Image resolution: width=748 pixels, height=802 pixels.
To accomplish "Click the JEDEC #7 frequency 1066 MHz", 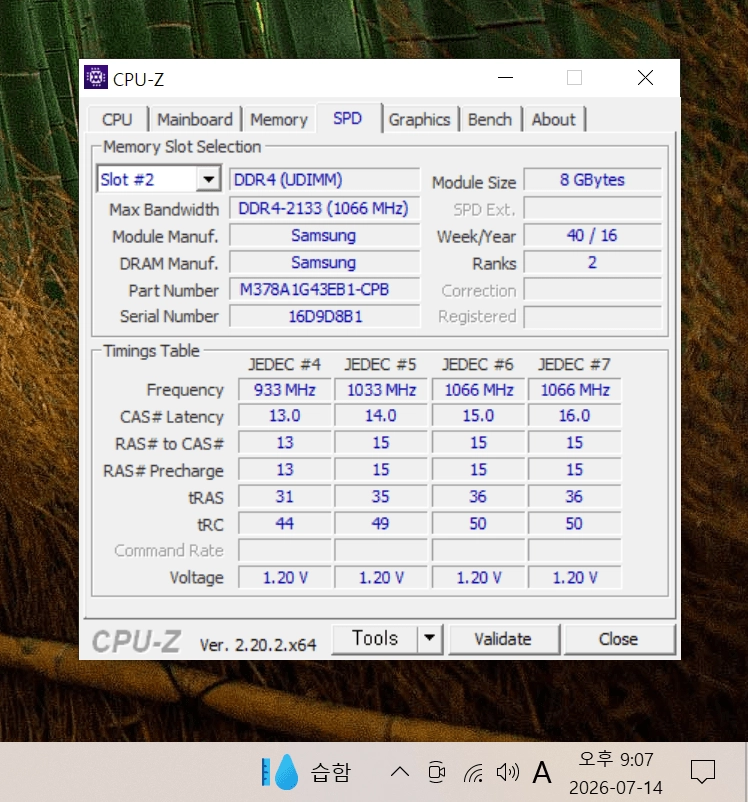I will (575, 390).
